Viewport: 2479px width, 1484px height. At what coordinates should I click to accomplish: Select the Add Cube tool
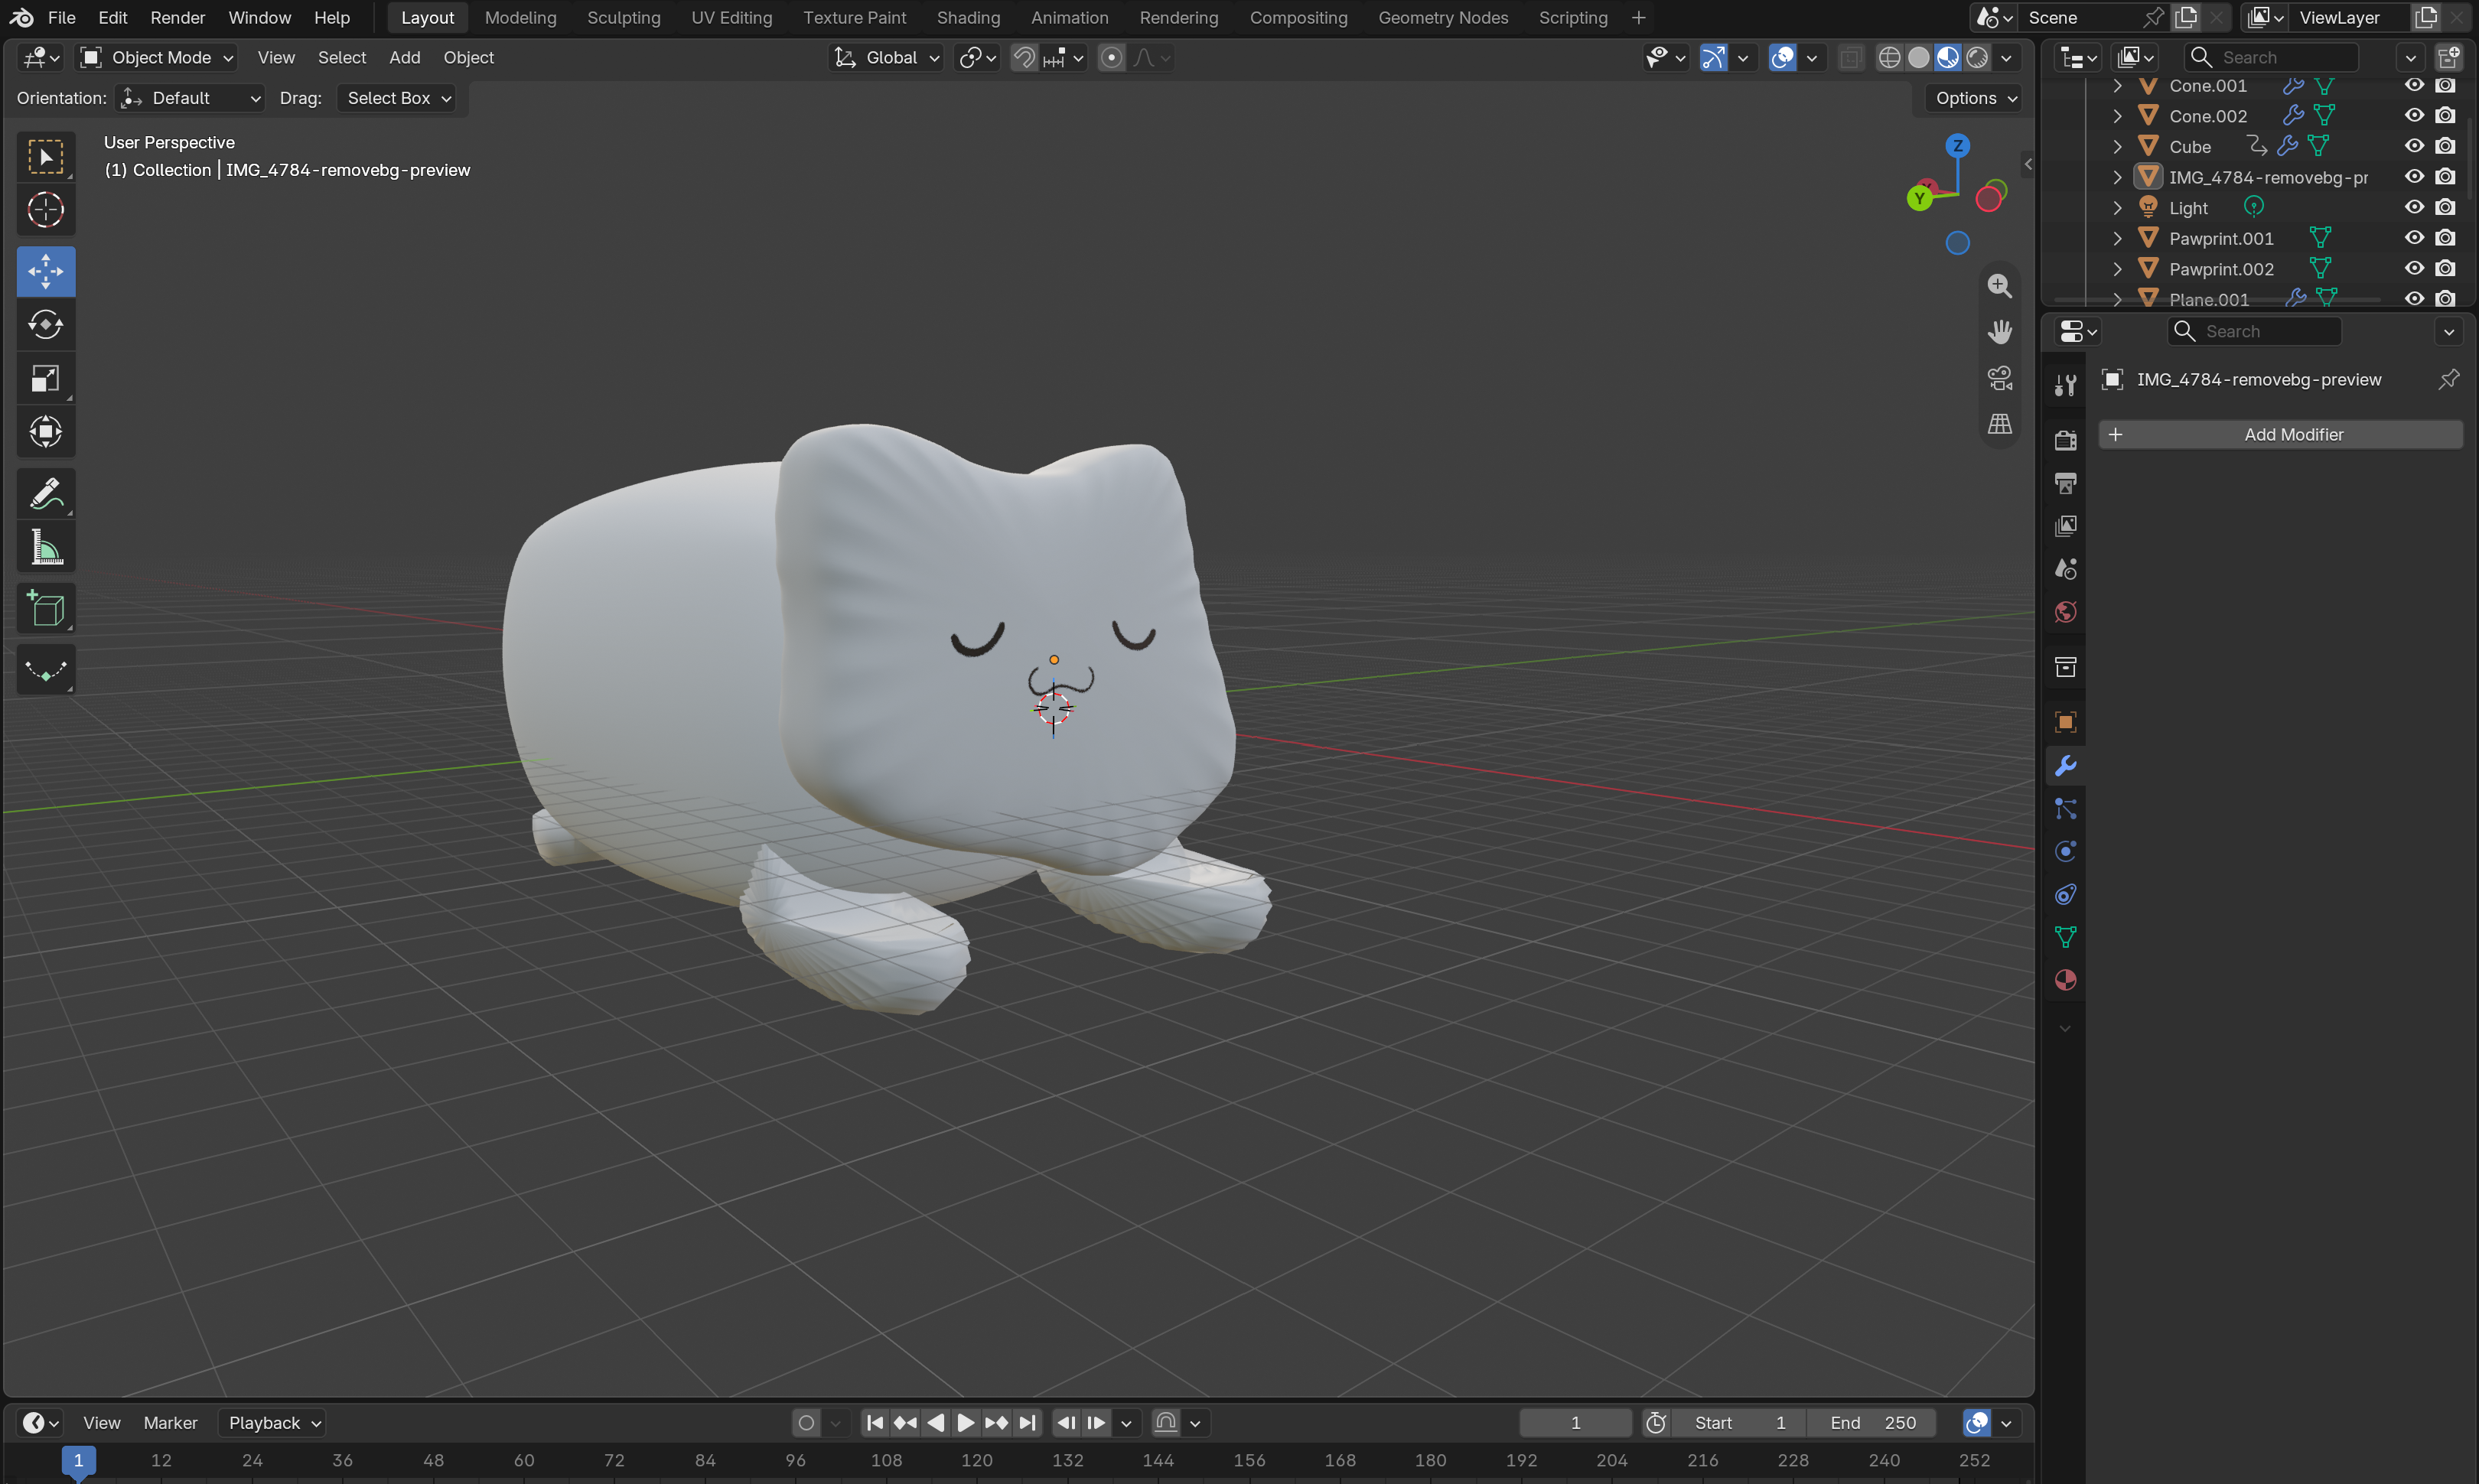(x=46, y=609)
